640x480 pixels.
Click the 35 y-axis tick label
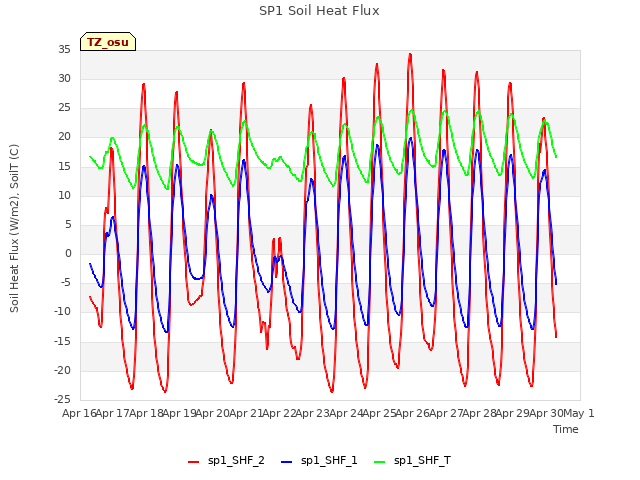(64, 49)
